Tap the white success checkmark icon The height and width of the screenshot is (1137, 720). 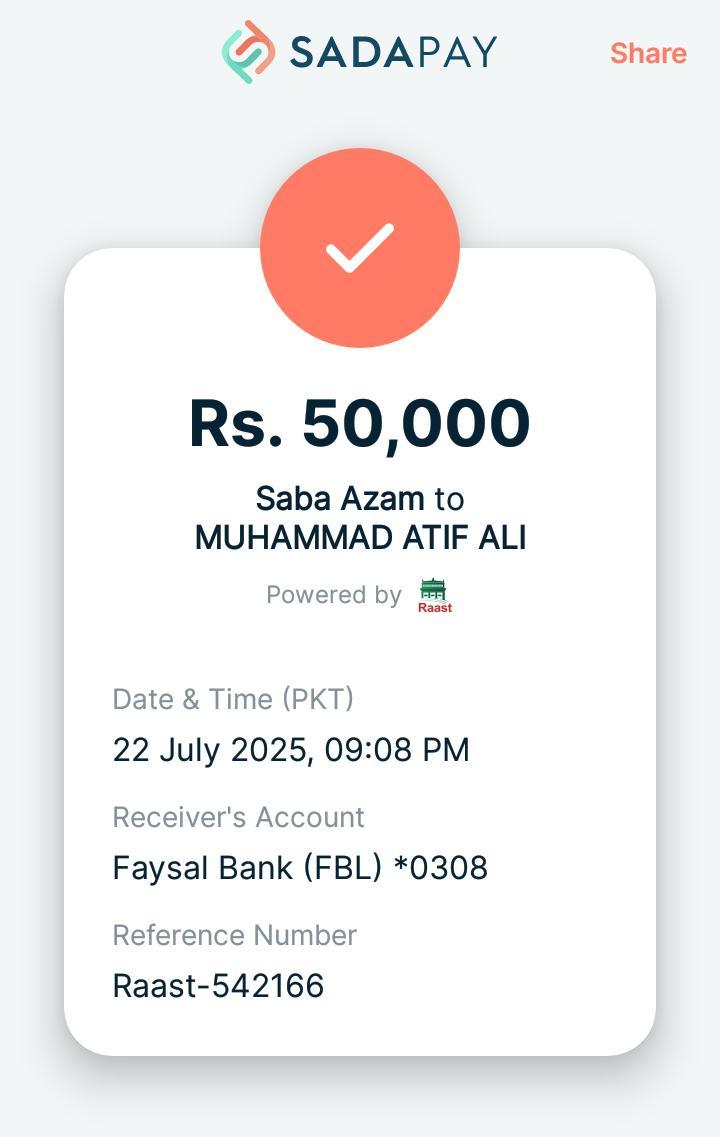360,248
